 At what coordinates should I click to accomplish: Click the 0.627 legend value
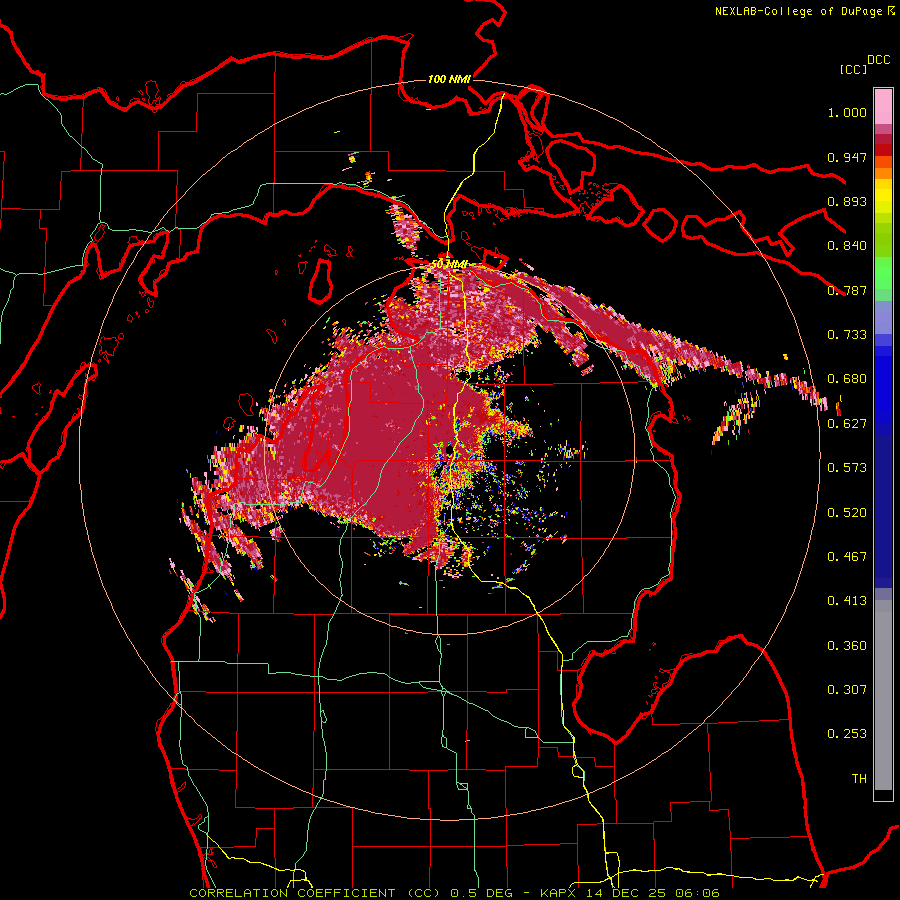click(x=847, y=424)
